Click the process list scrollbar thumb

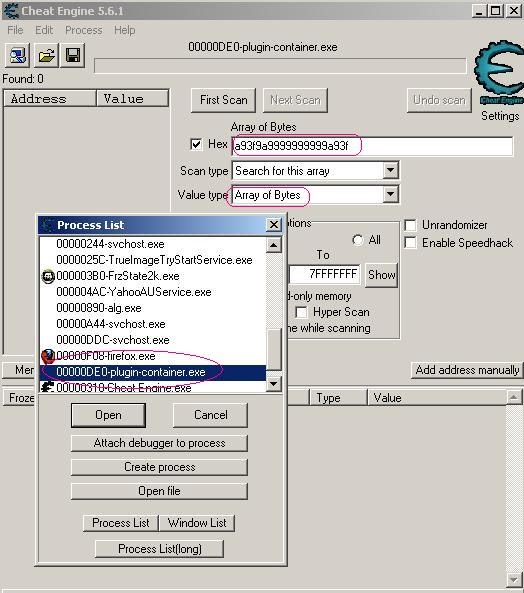click(274, 349)
